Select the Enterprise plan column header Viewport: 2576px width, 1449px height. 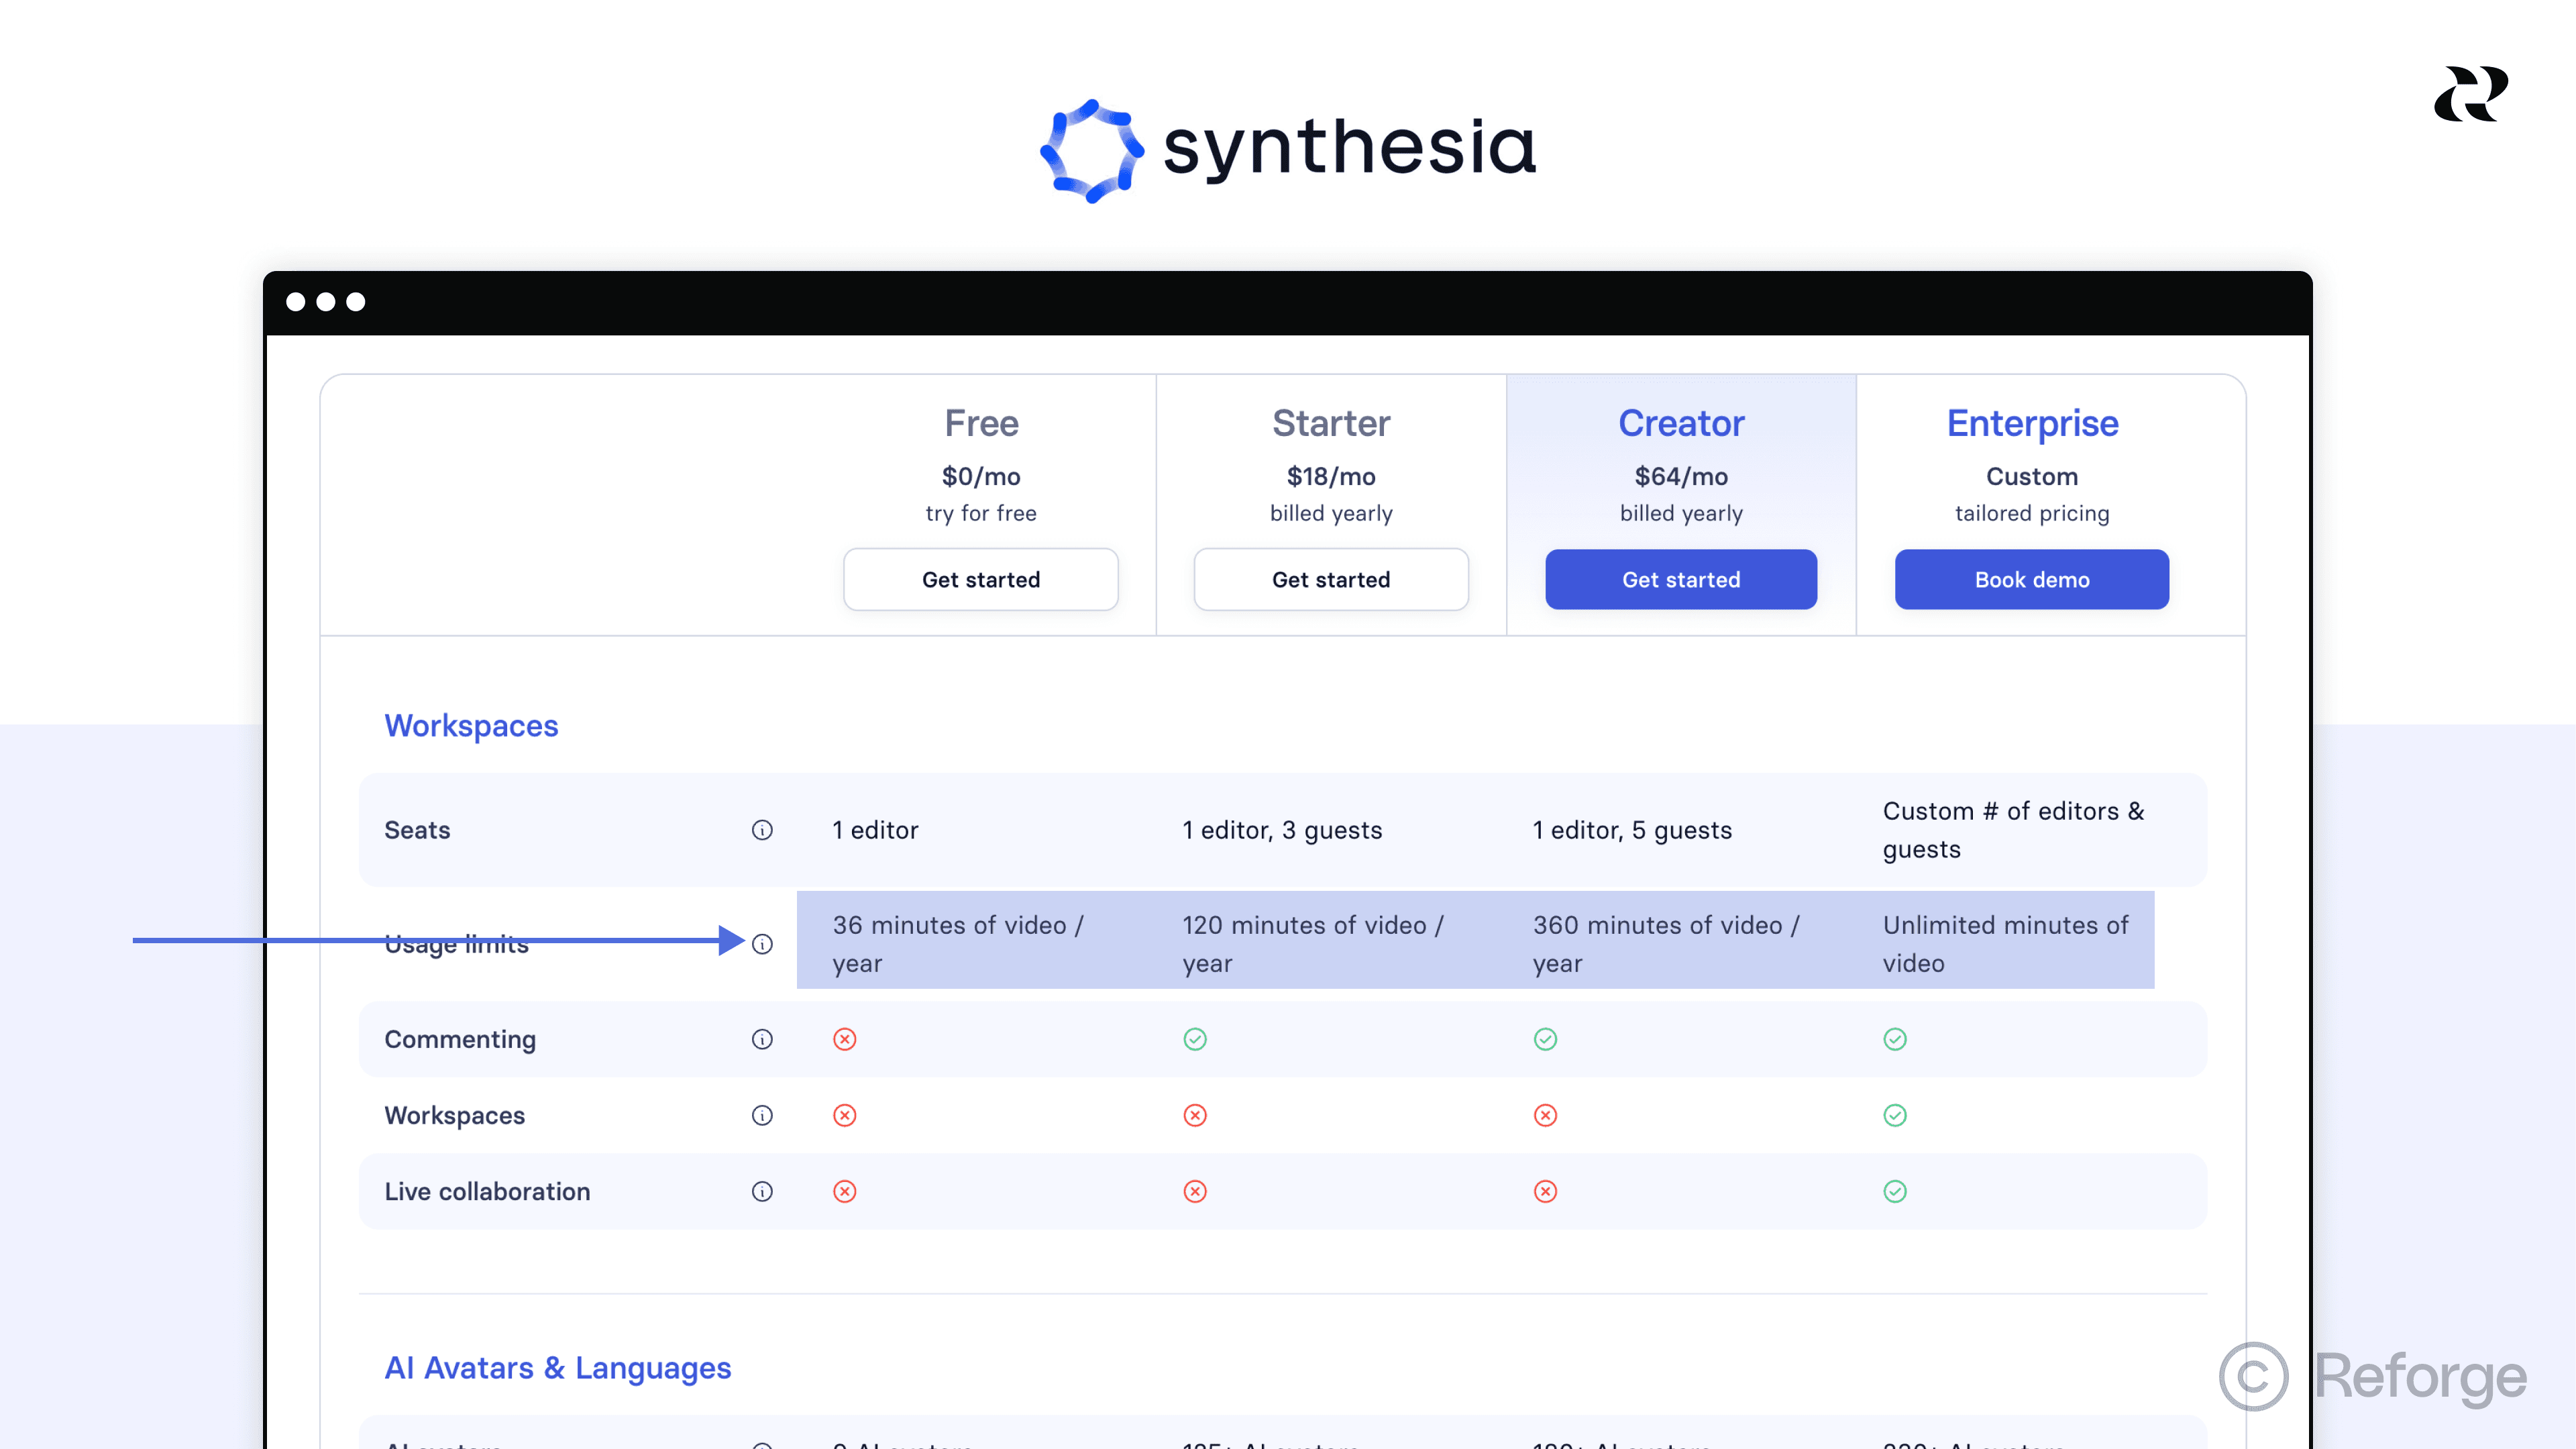pos(2032,423)
